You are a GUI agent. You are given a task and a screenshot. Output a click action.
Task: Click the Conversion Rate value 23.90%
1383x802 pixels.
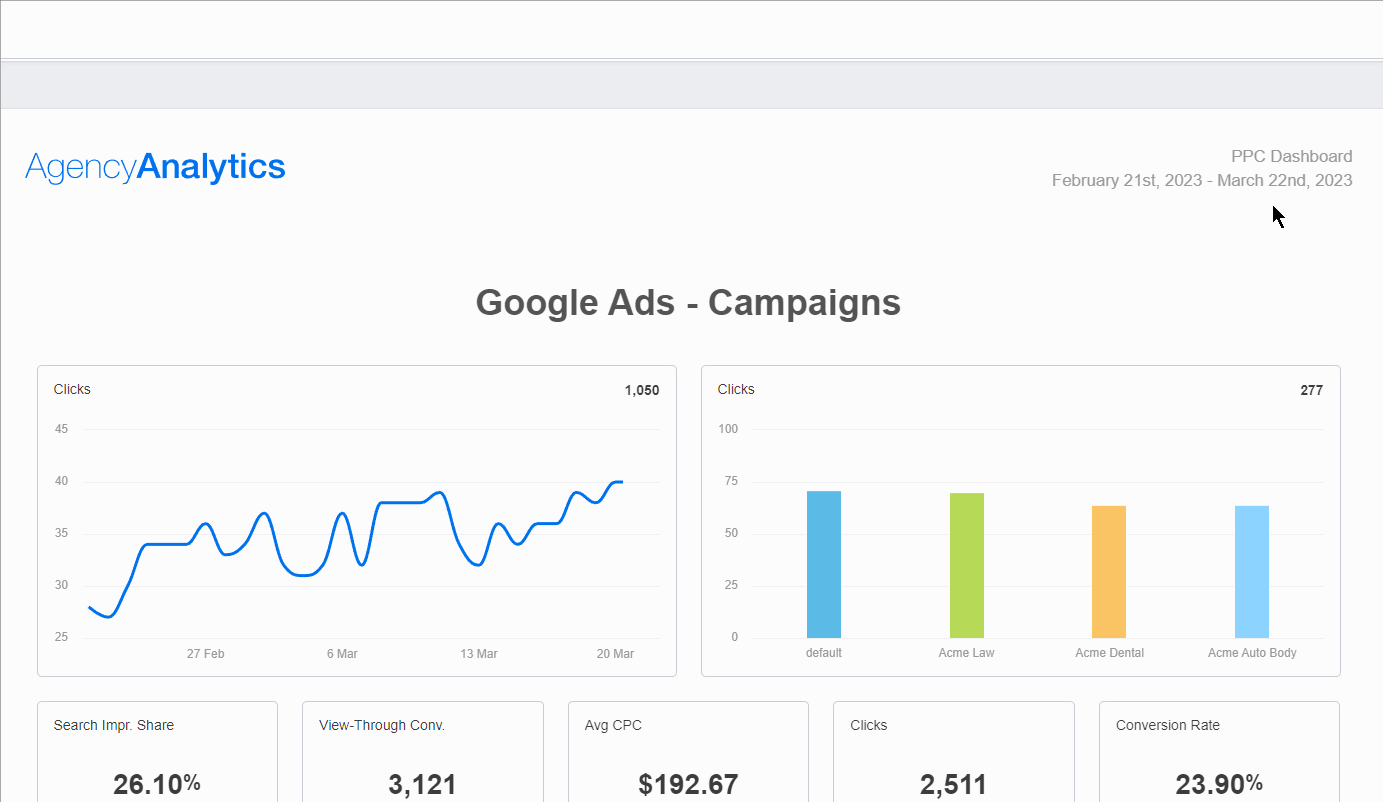(1218, 785)
